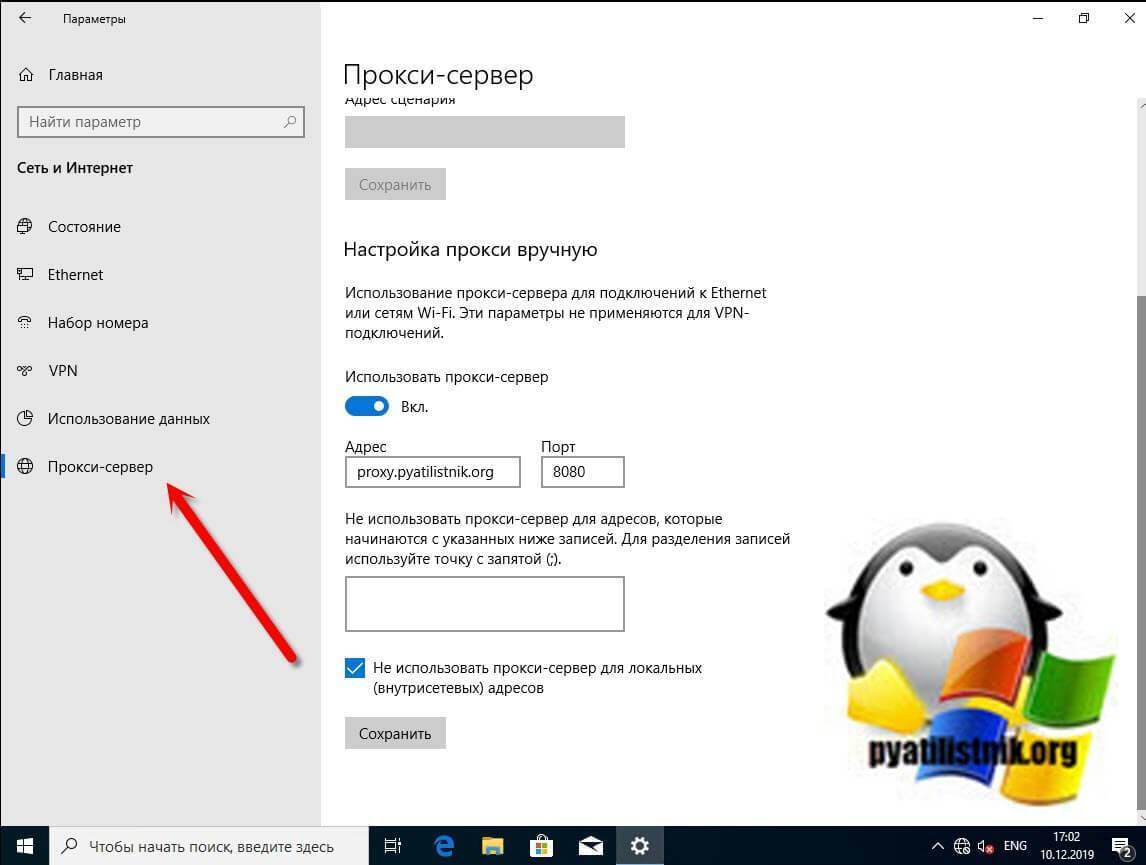Select the Ethernet monitor icon
The height and width of the screenshot is (865, 1146).
point(25,275)
